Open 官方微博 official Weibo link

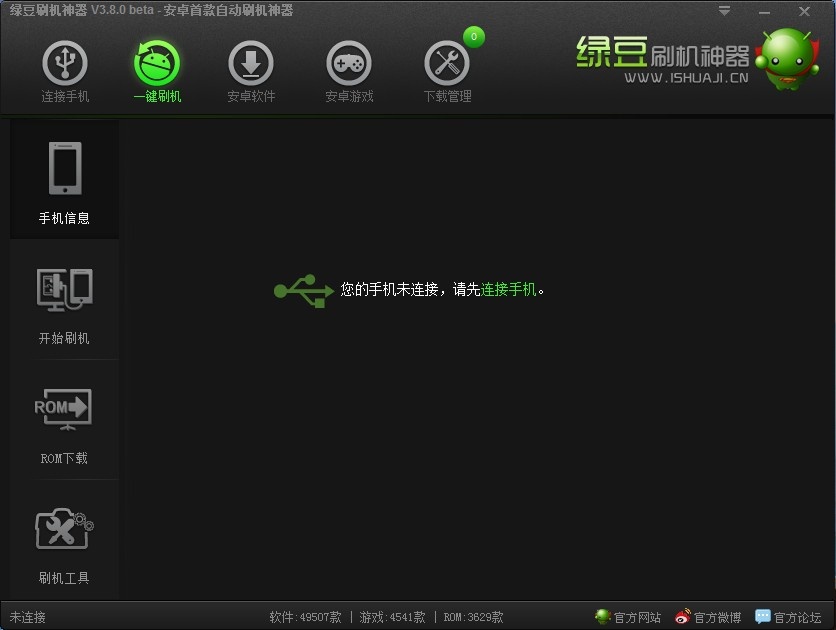click(x=718, y=617)
